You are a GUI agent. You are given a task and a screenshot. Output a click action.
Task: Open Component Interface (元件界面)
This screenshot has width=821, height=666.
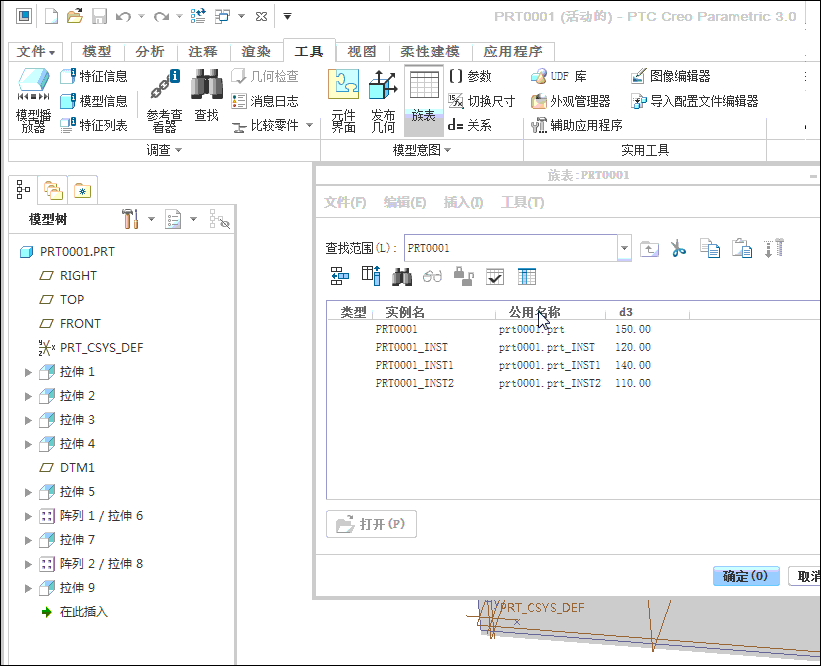pos(343,100)
